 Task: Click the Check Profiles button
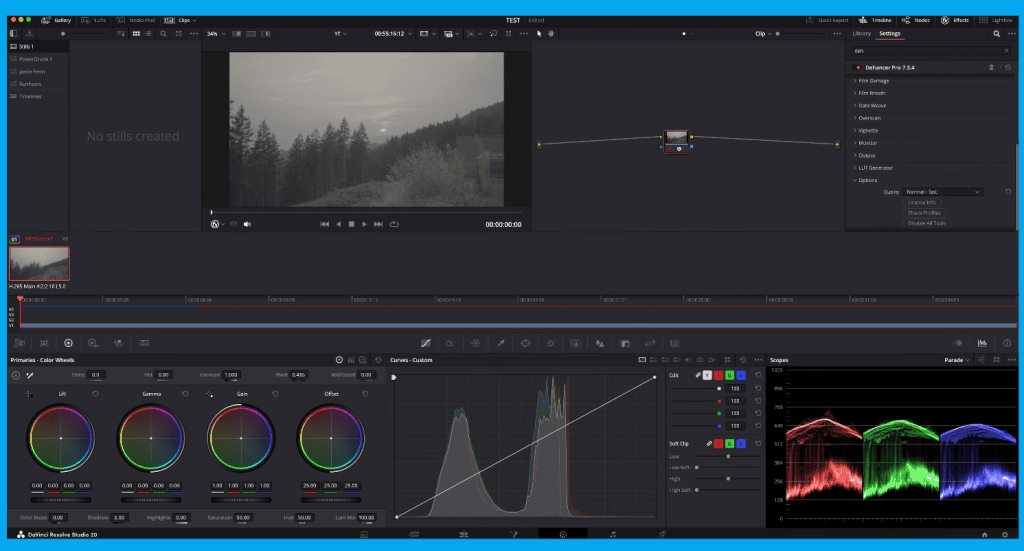click(x=926, y=213)
